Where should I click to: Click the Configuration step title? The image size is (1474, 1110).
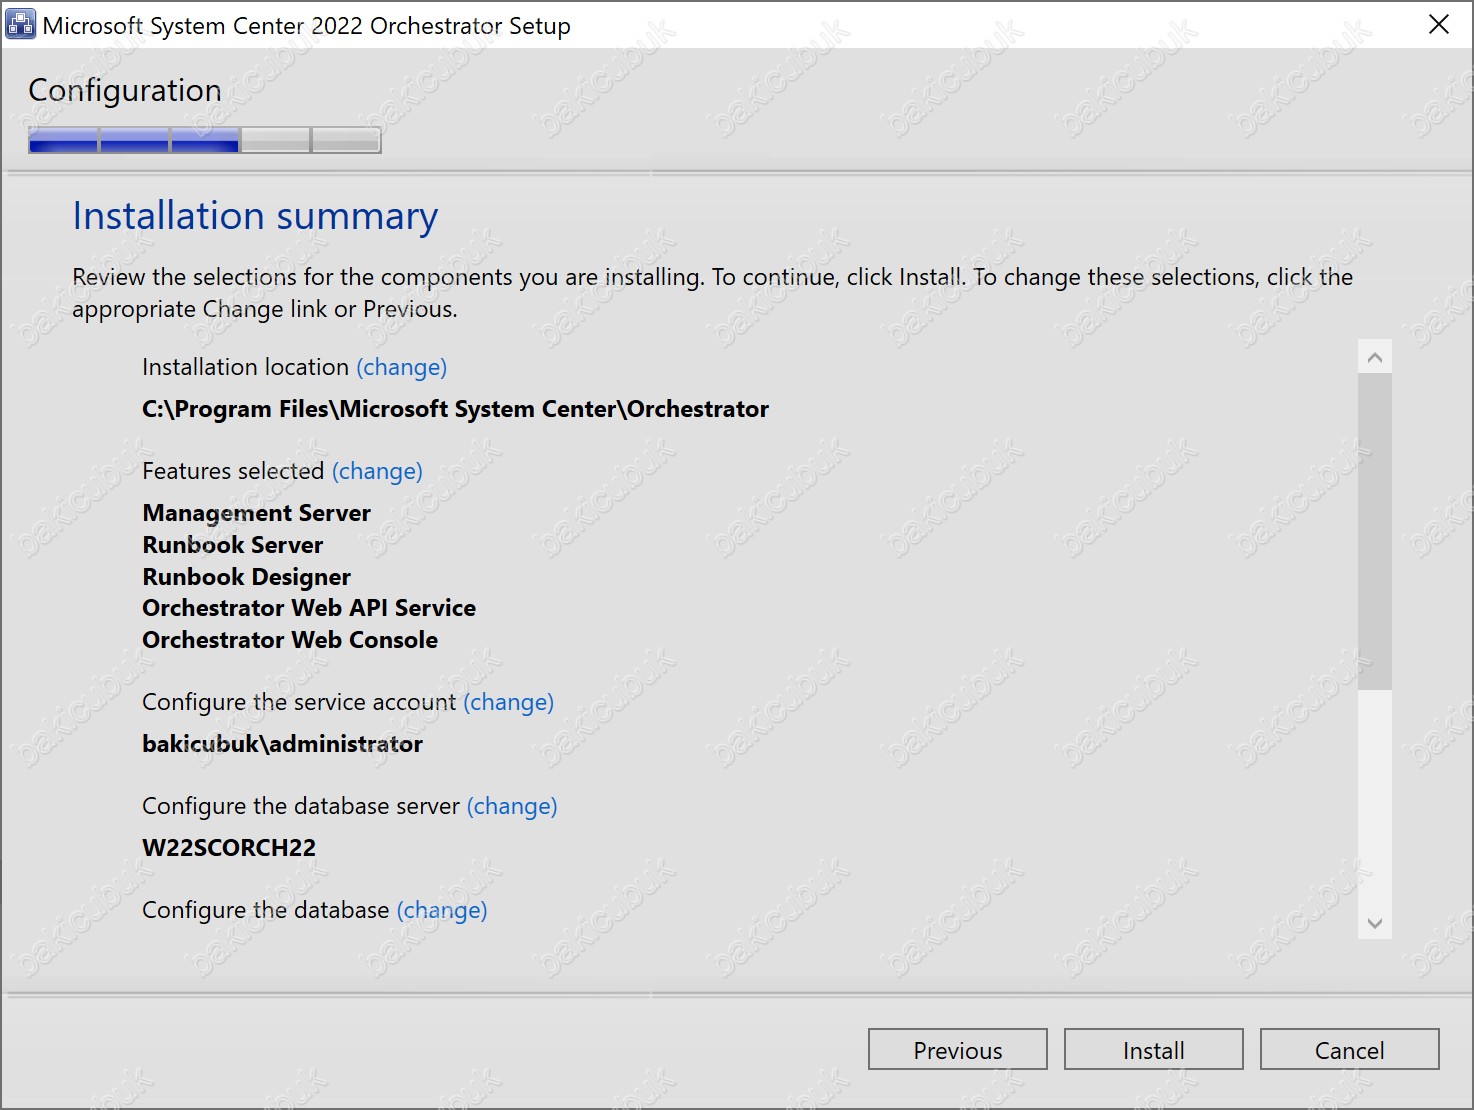[125, 90]
